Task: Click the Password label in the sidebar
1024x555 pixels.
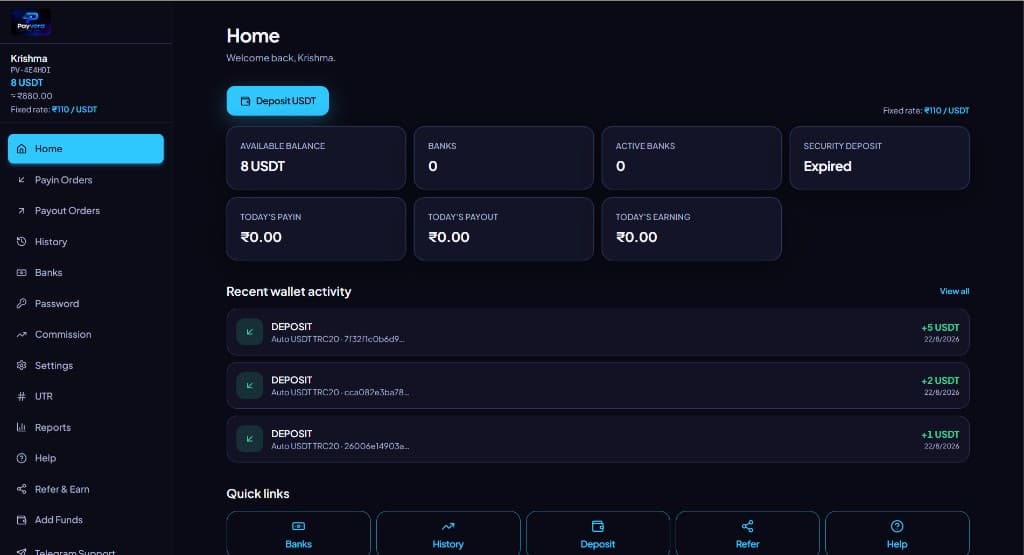Action: point(57,304)
